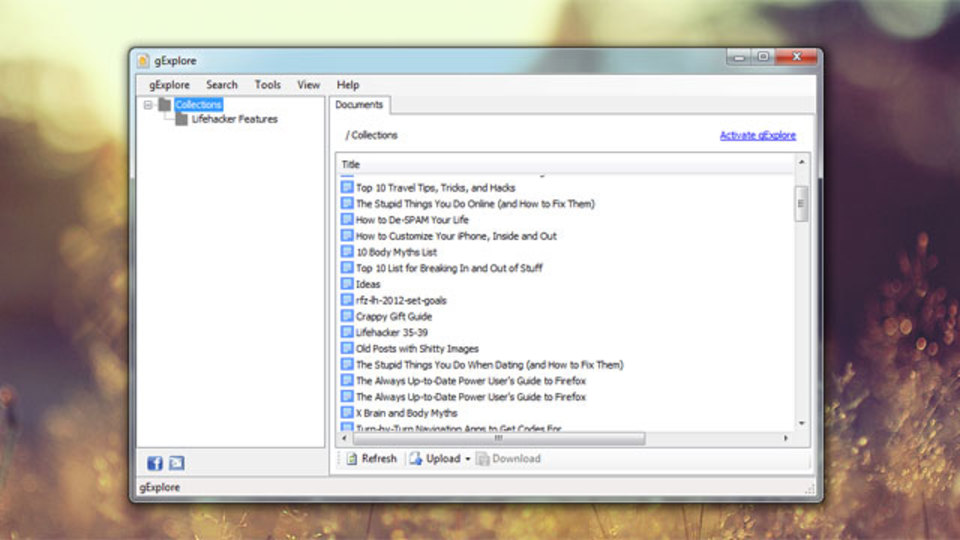Collapse the Collections tree node
This screenshot has width=960, height=540.
[x=148, y=105]
